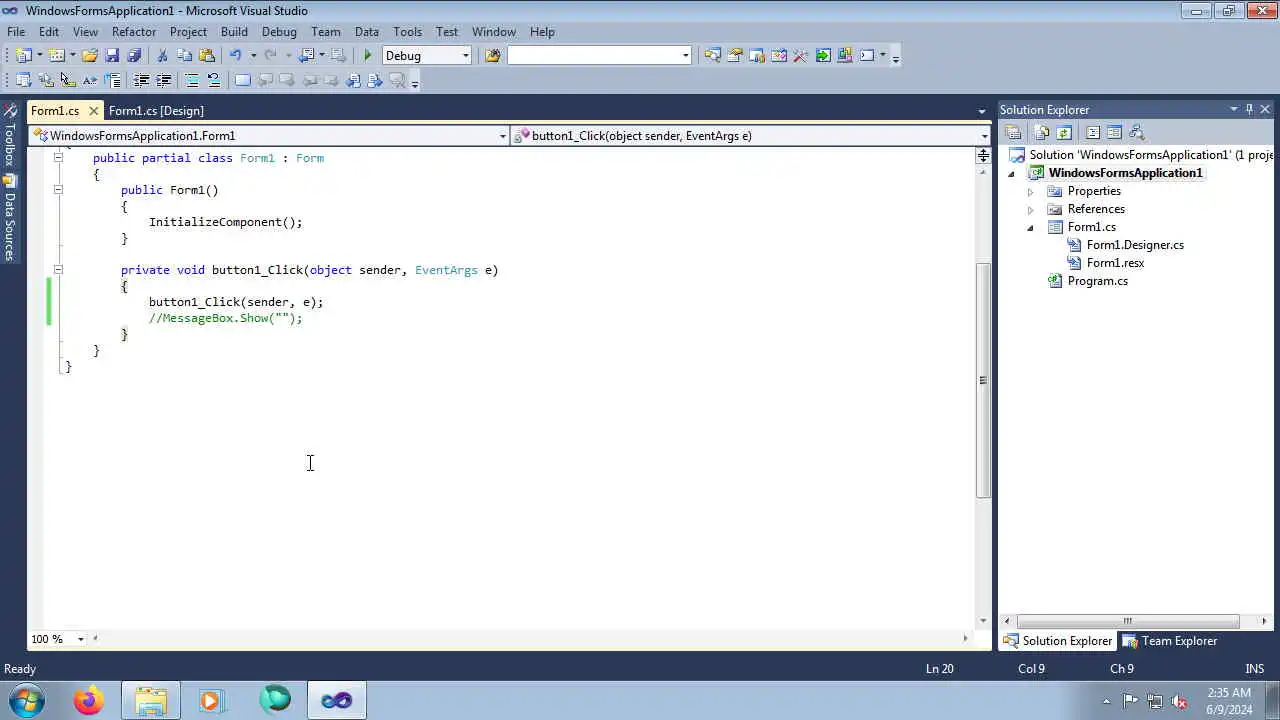Cut selection with the scissors icon
The image size is (1280, 720).
click(x=162, y=56)
